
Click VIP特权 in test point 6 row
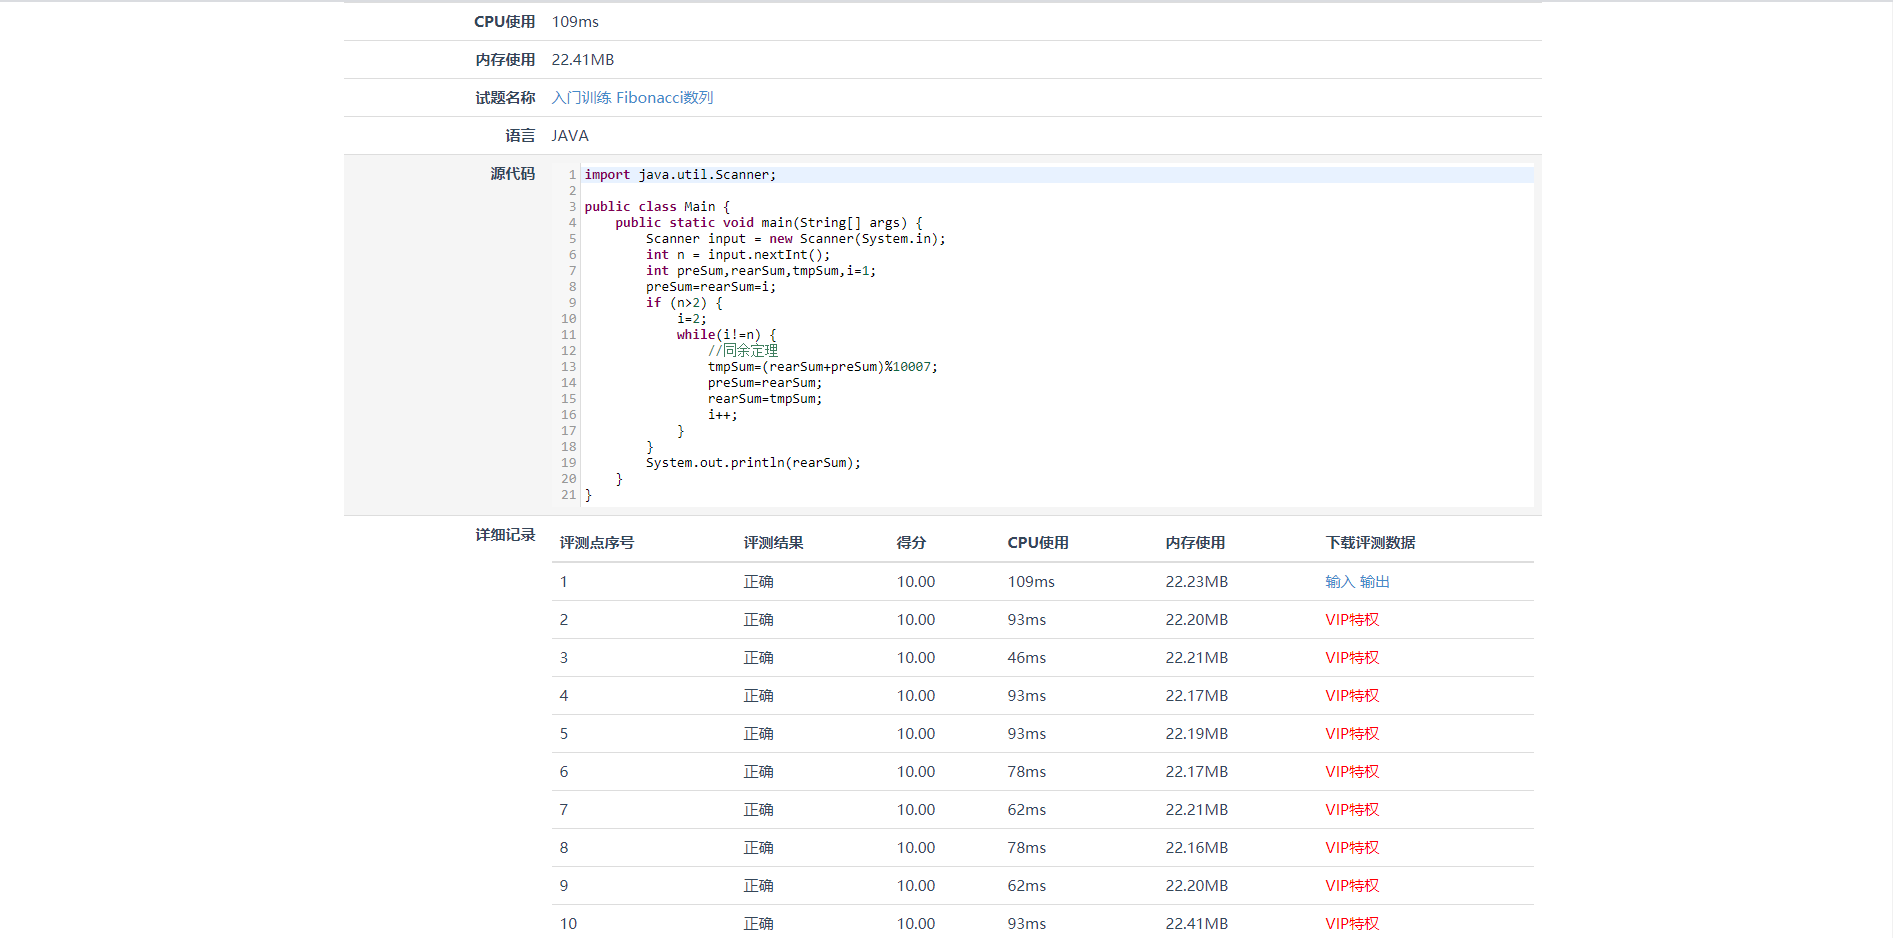point(1352,772)
